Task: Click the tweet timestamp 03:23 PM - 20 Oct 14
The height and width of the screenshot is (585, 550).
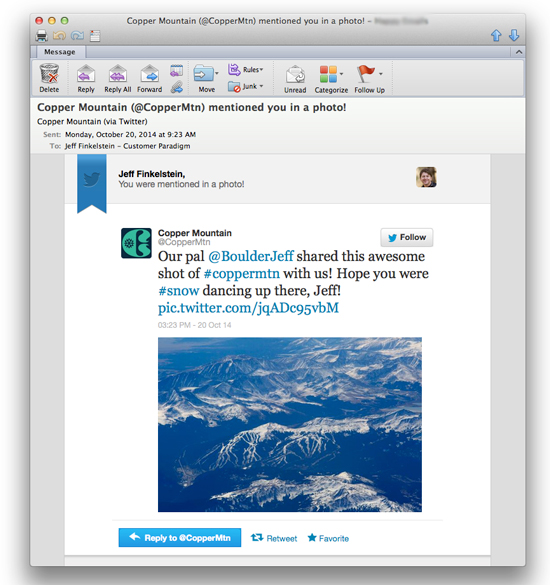Action: [194, 325]
